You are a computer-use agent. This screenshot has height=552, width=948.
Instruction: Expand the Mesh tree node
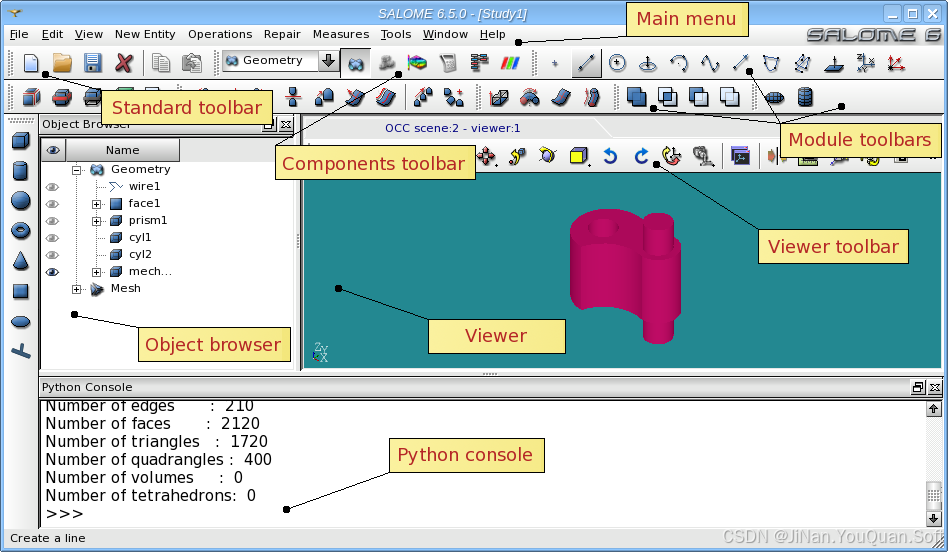pos(77,289)
